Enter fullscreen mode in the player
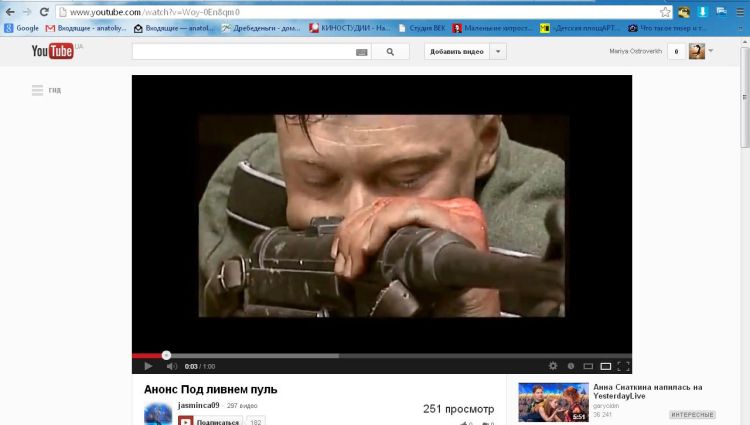This screenshot has width=750, height=425. 623,366
